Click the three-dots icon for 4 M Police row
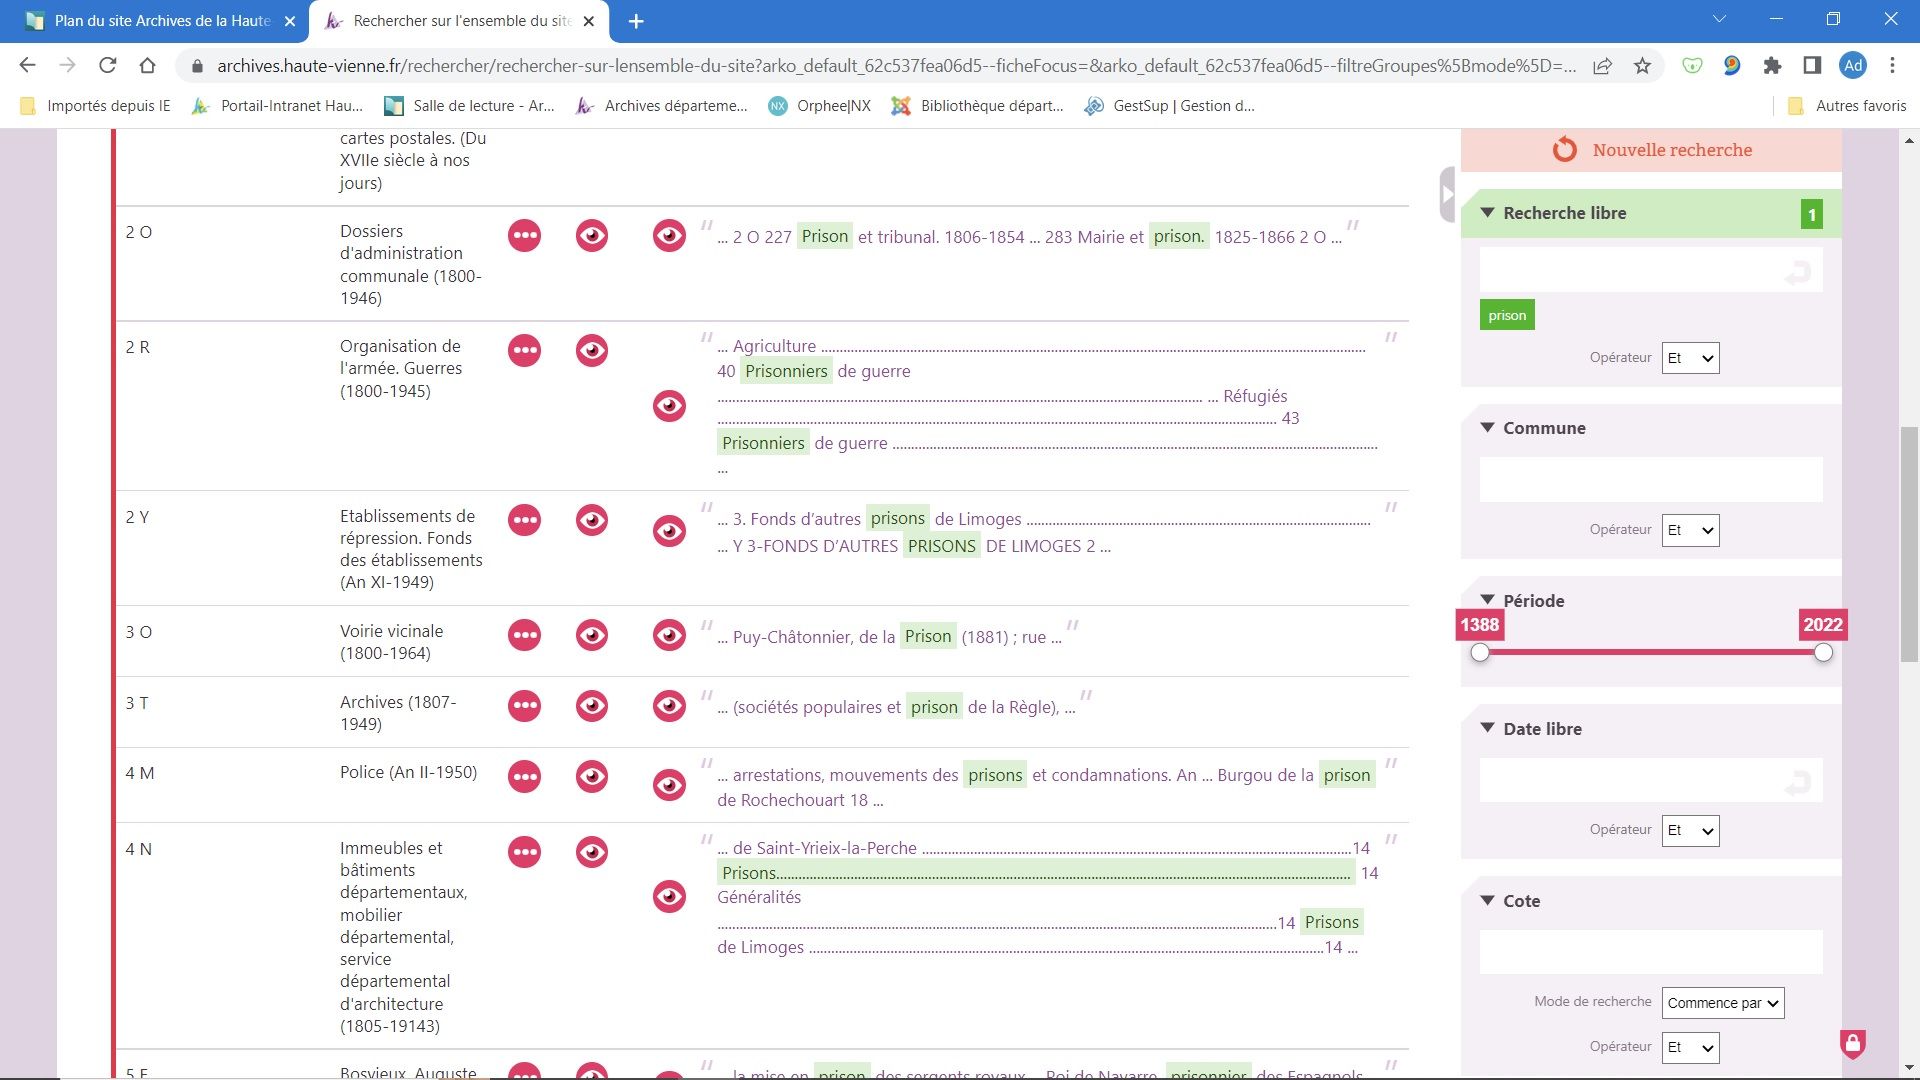The height and width of the screenshot is (1080, 1920). (x=524, y=777)
